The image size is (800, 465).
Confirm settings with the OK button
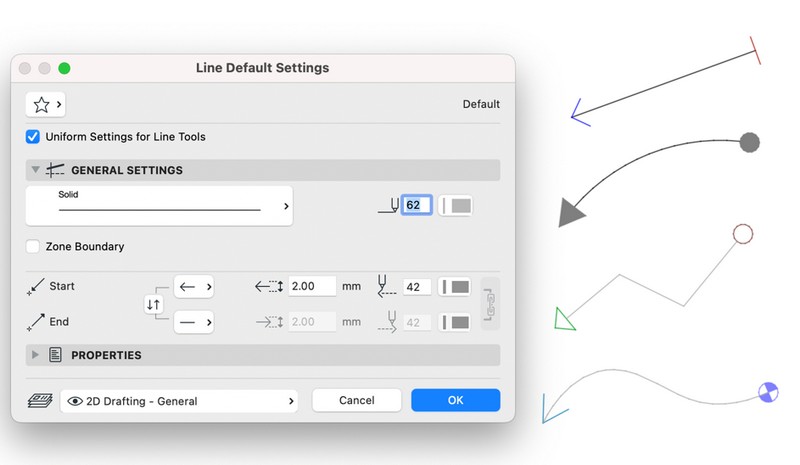point(455,400)
